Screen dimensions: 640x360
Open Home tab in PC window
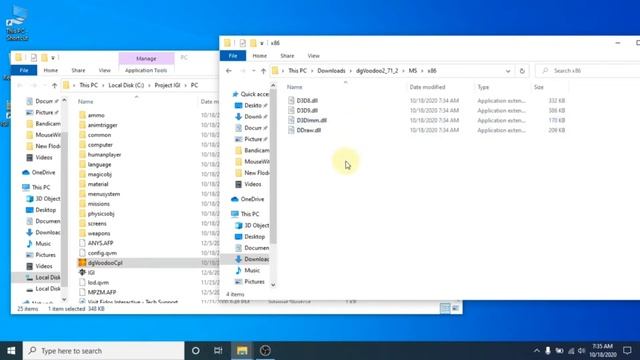coord(51,70)
